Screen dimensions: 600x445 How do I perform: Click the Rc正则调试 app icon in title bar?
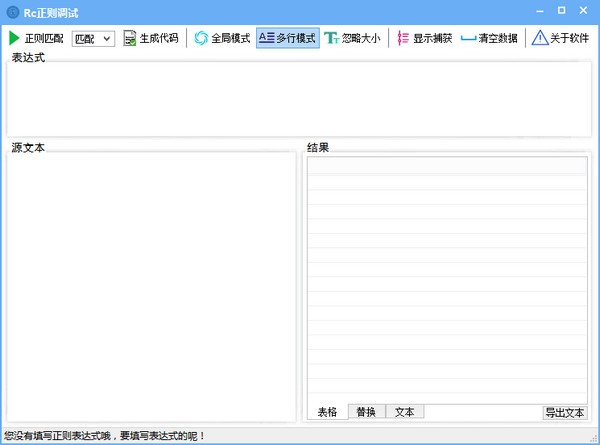(x=12, y=11)
